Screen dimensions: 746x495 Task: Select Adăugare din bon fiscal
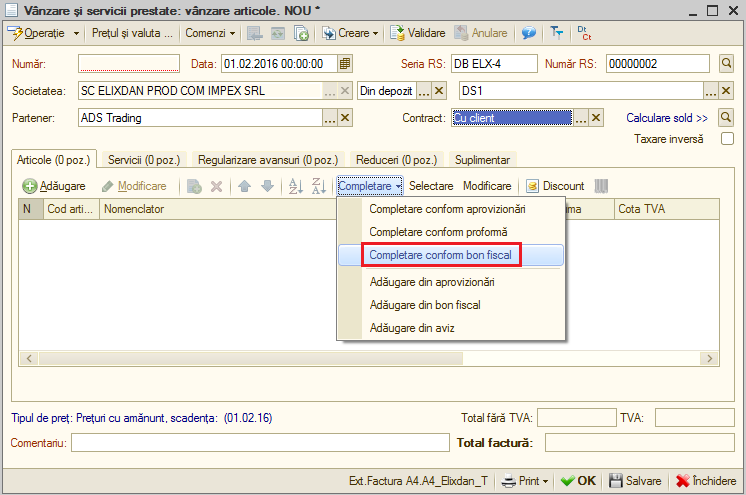[x=451, y=305]
